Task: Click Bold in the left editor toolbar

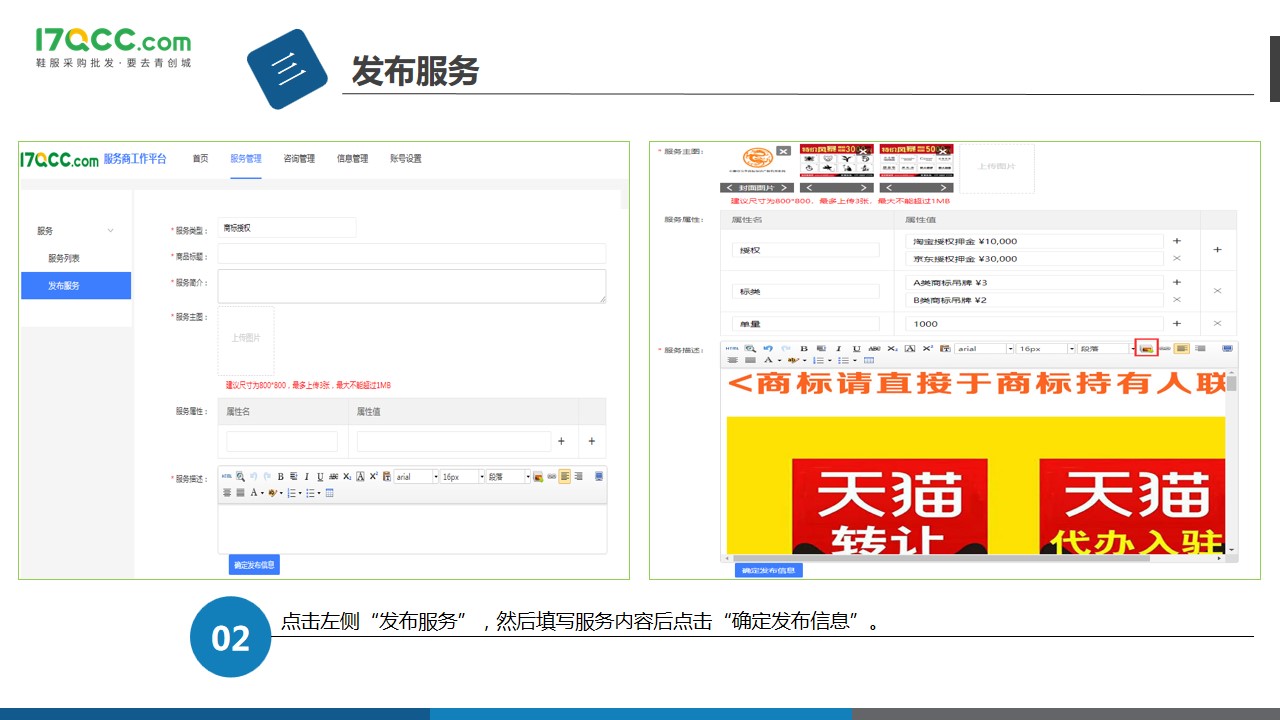Action: [x=281, y=477]
